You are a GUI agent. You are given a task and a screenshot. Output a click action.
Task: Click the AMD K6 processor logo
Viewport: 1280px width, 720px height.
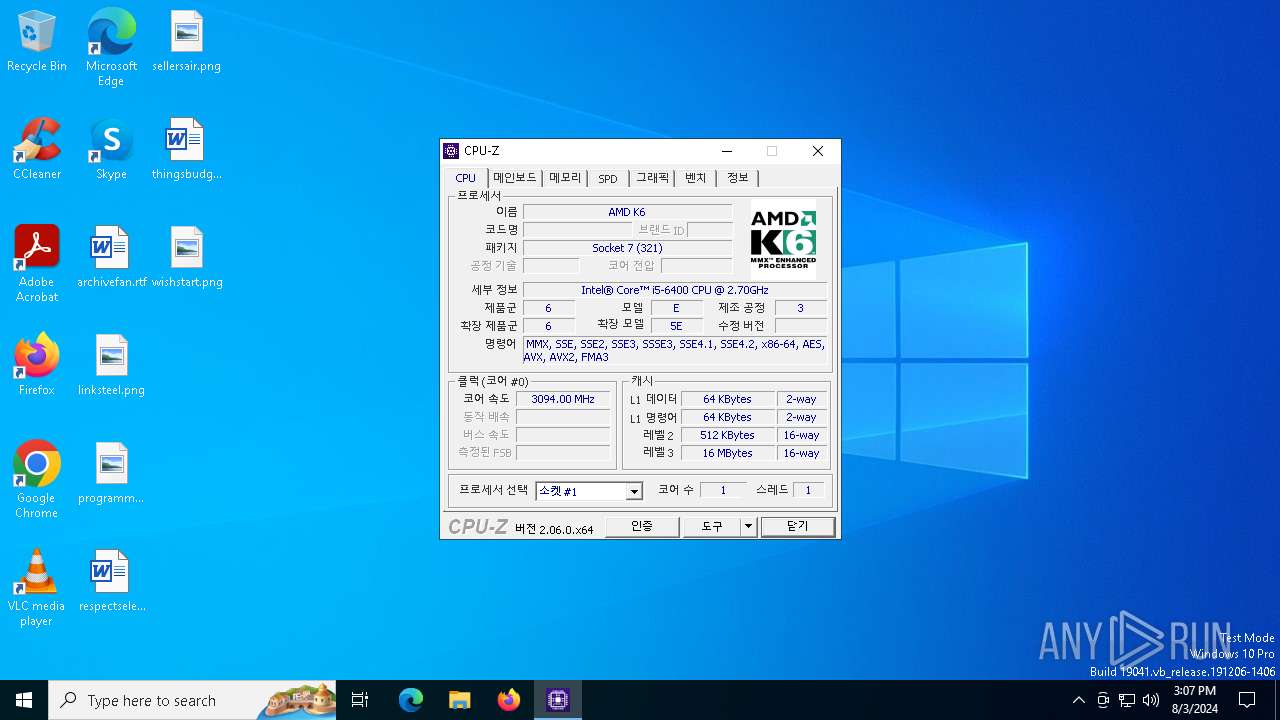tap(783, 240)
